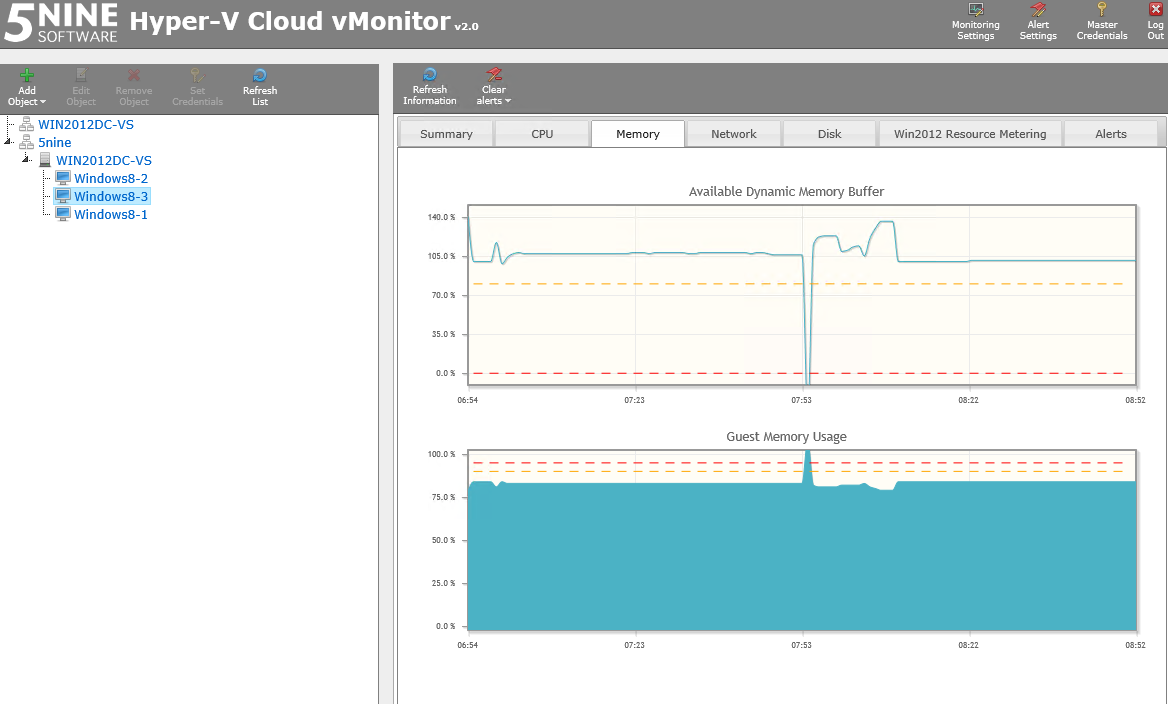Open Alert Settings

coord(1038,22)
